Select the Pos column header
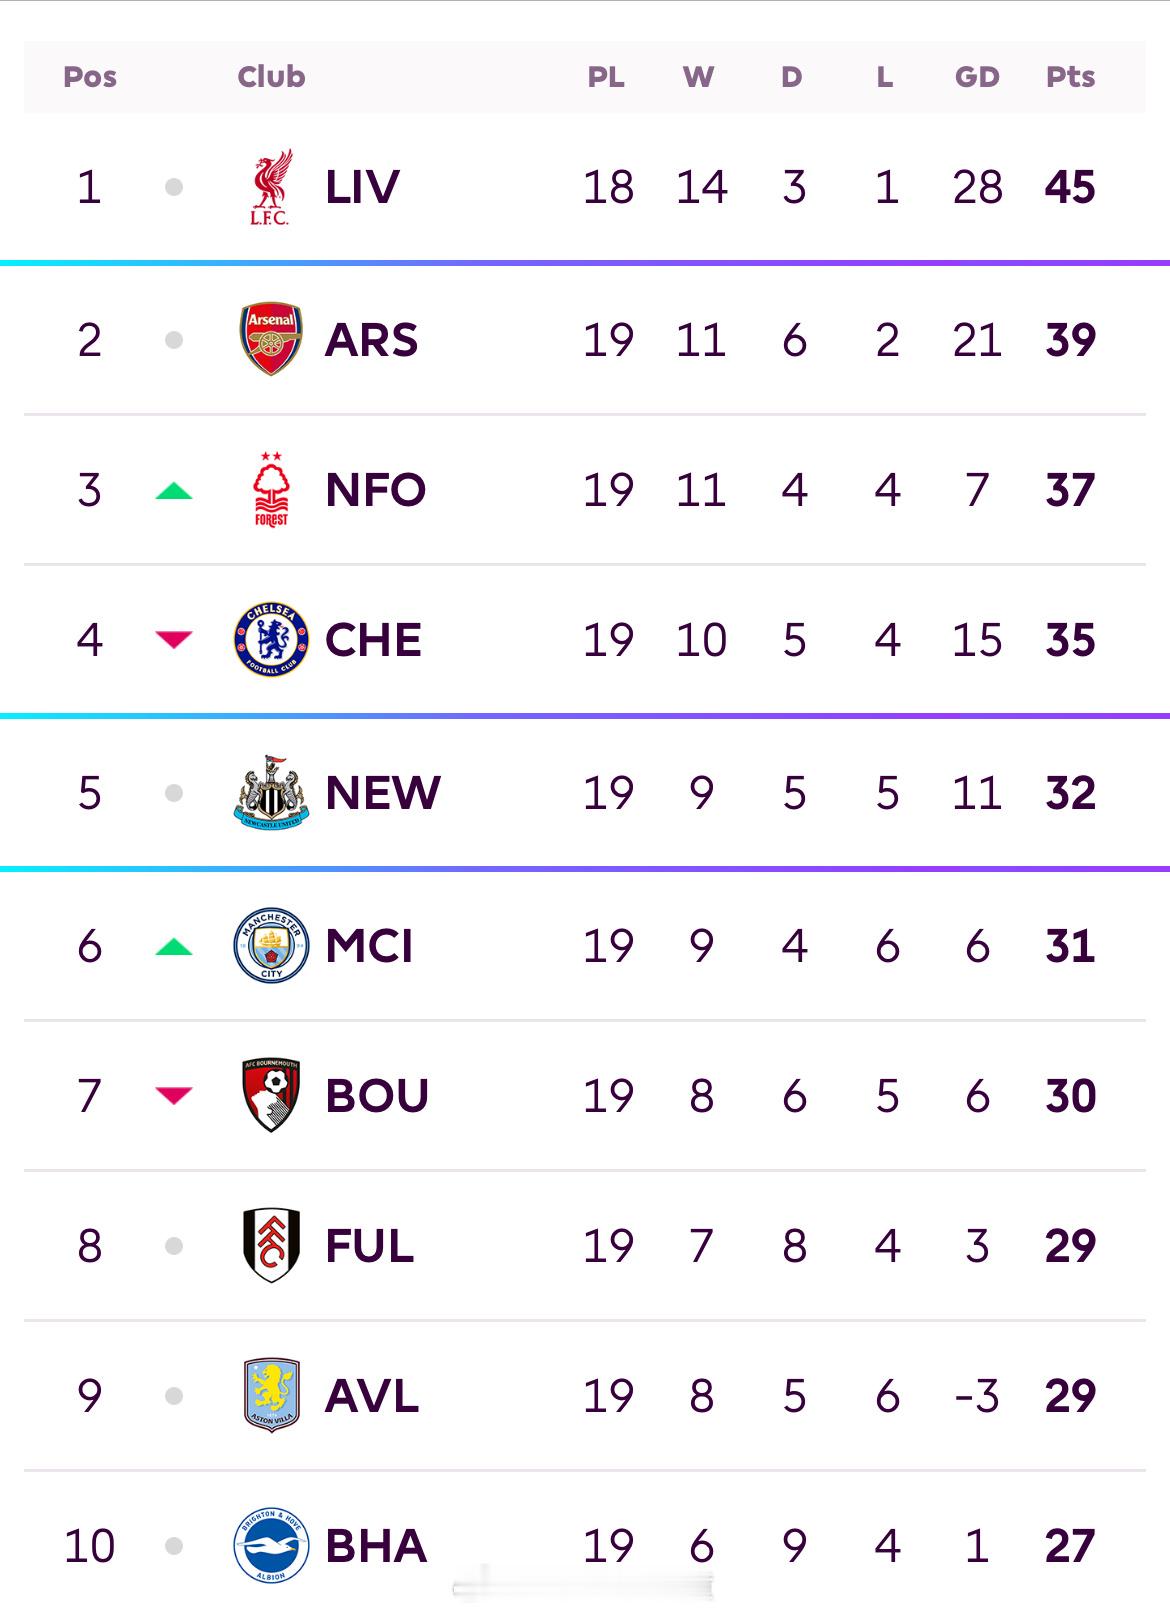 (x=90, y=77)
